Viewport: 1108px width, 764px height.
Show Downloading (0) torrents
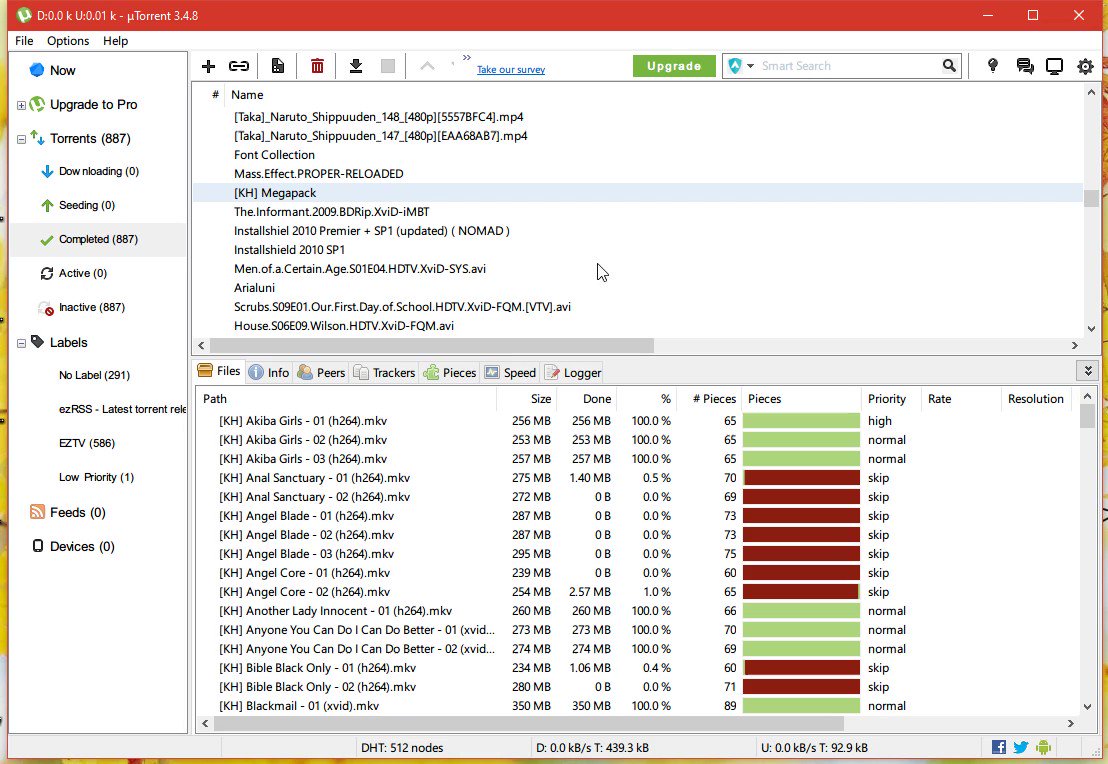pyautogui.click(x=99, y=171)
